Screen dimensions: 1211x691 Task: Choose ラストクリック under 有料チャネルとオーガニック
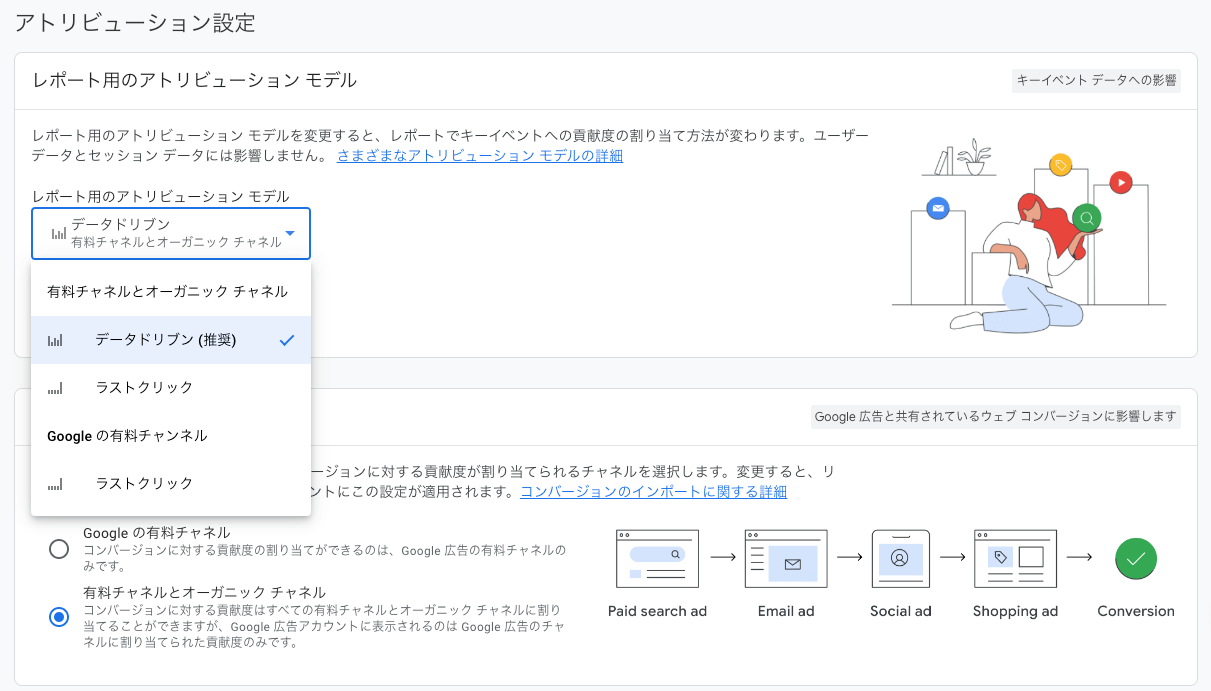[x=171, y=387]
